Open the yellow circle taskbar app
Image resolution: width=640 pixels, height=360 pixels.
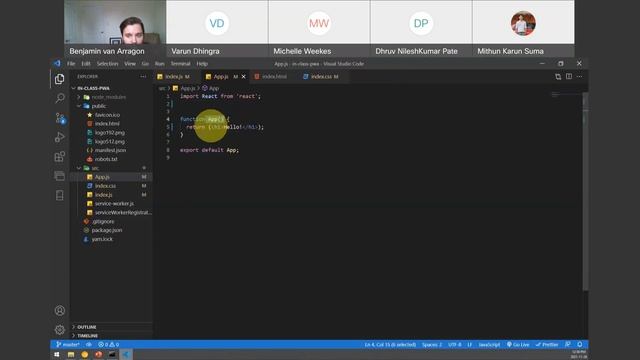[84, 354]
